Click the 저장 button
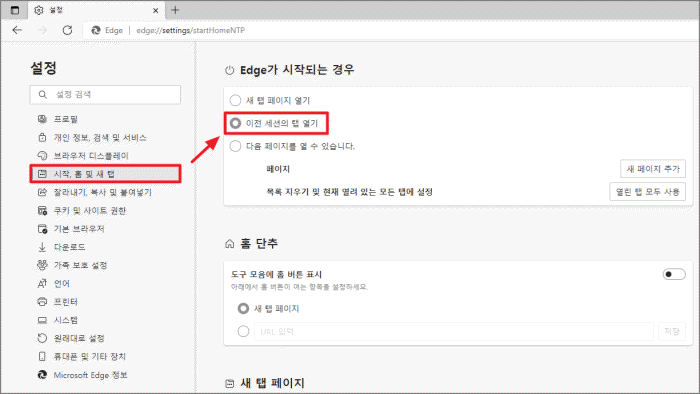 coord(671,331)
